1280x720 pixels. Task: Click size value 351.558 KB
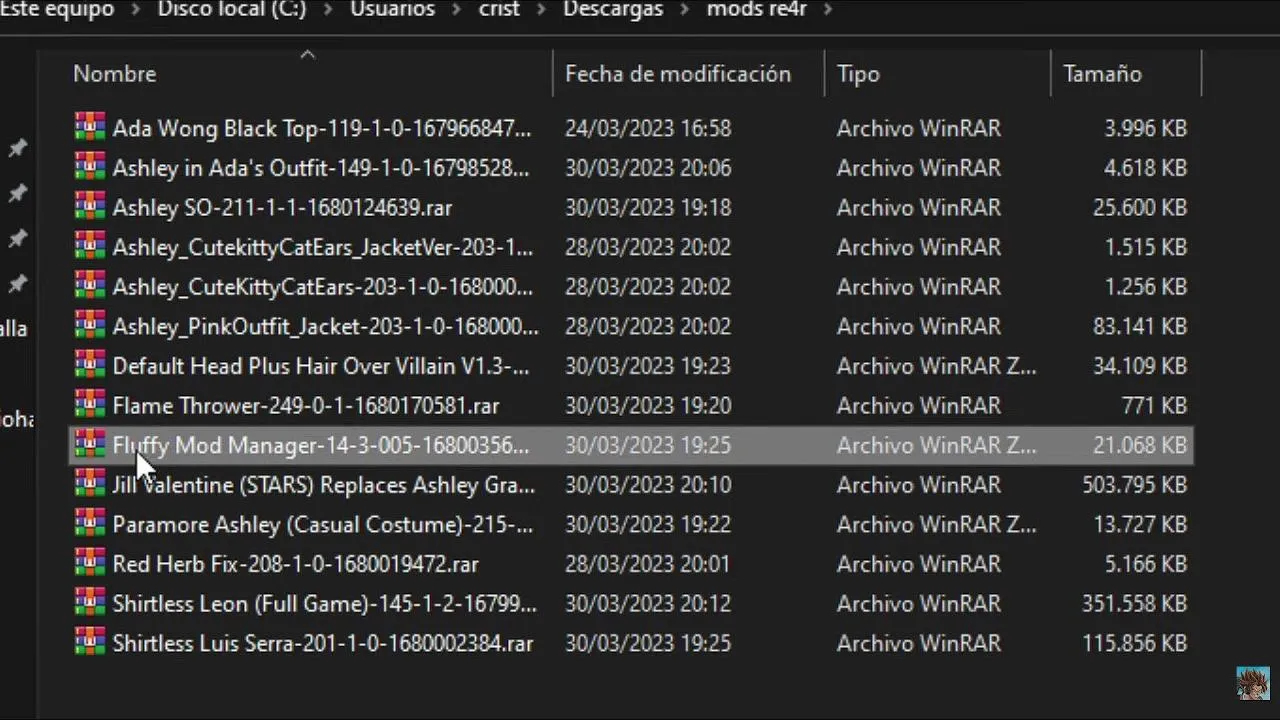1134,604
